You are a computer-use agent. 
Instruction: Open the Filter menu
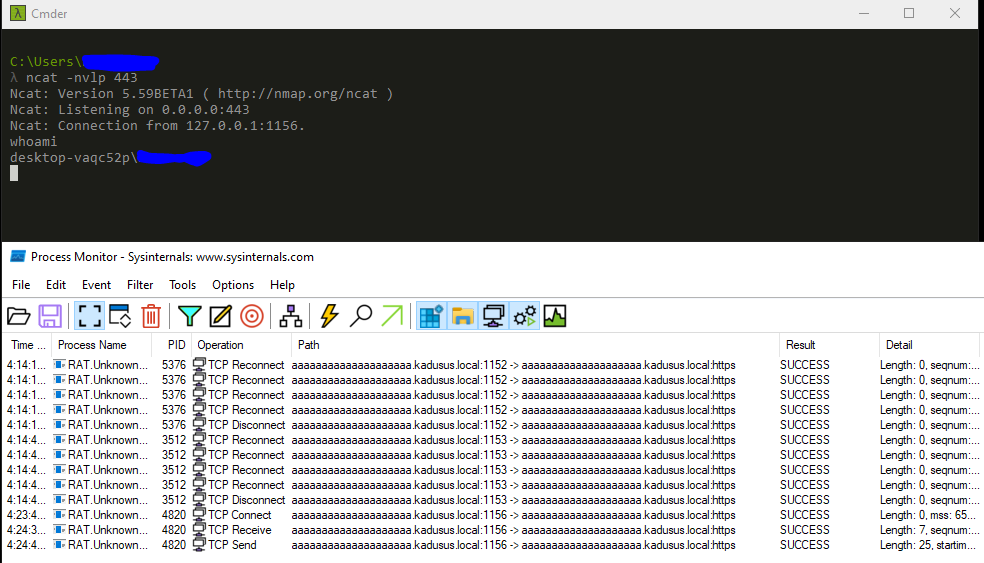(x=140, y=285)
